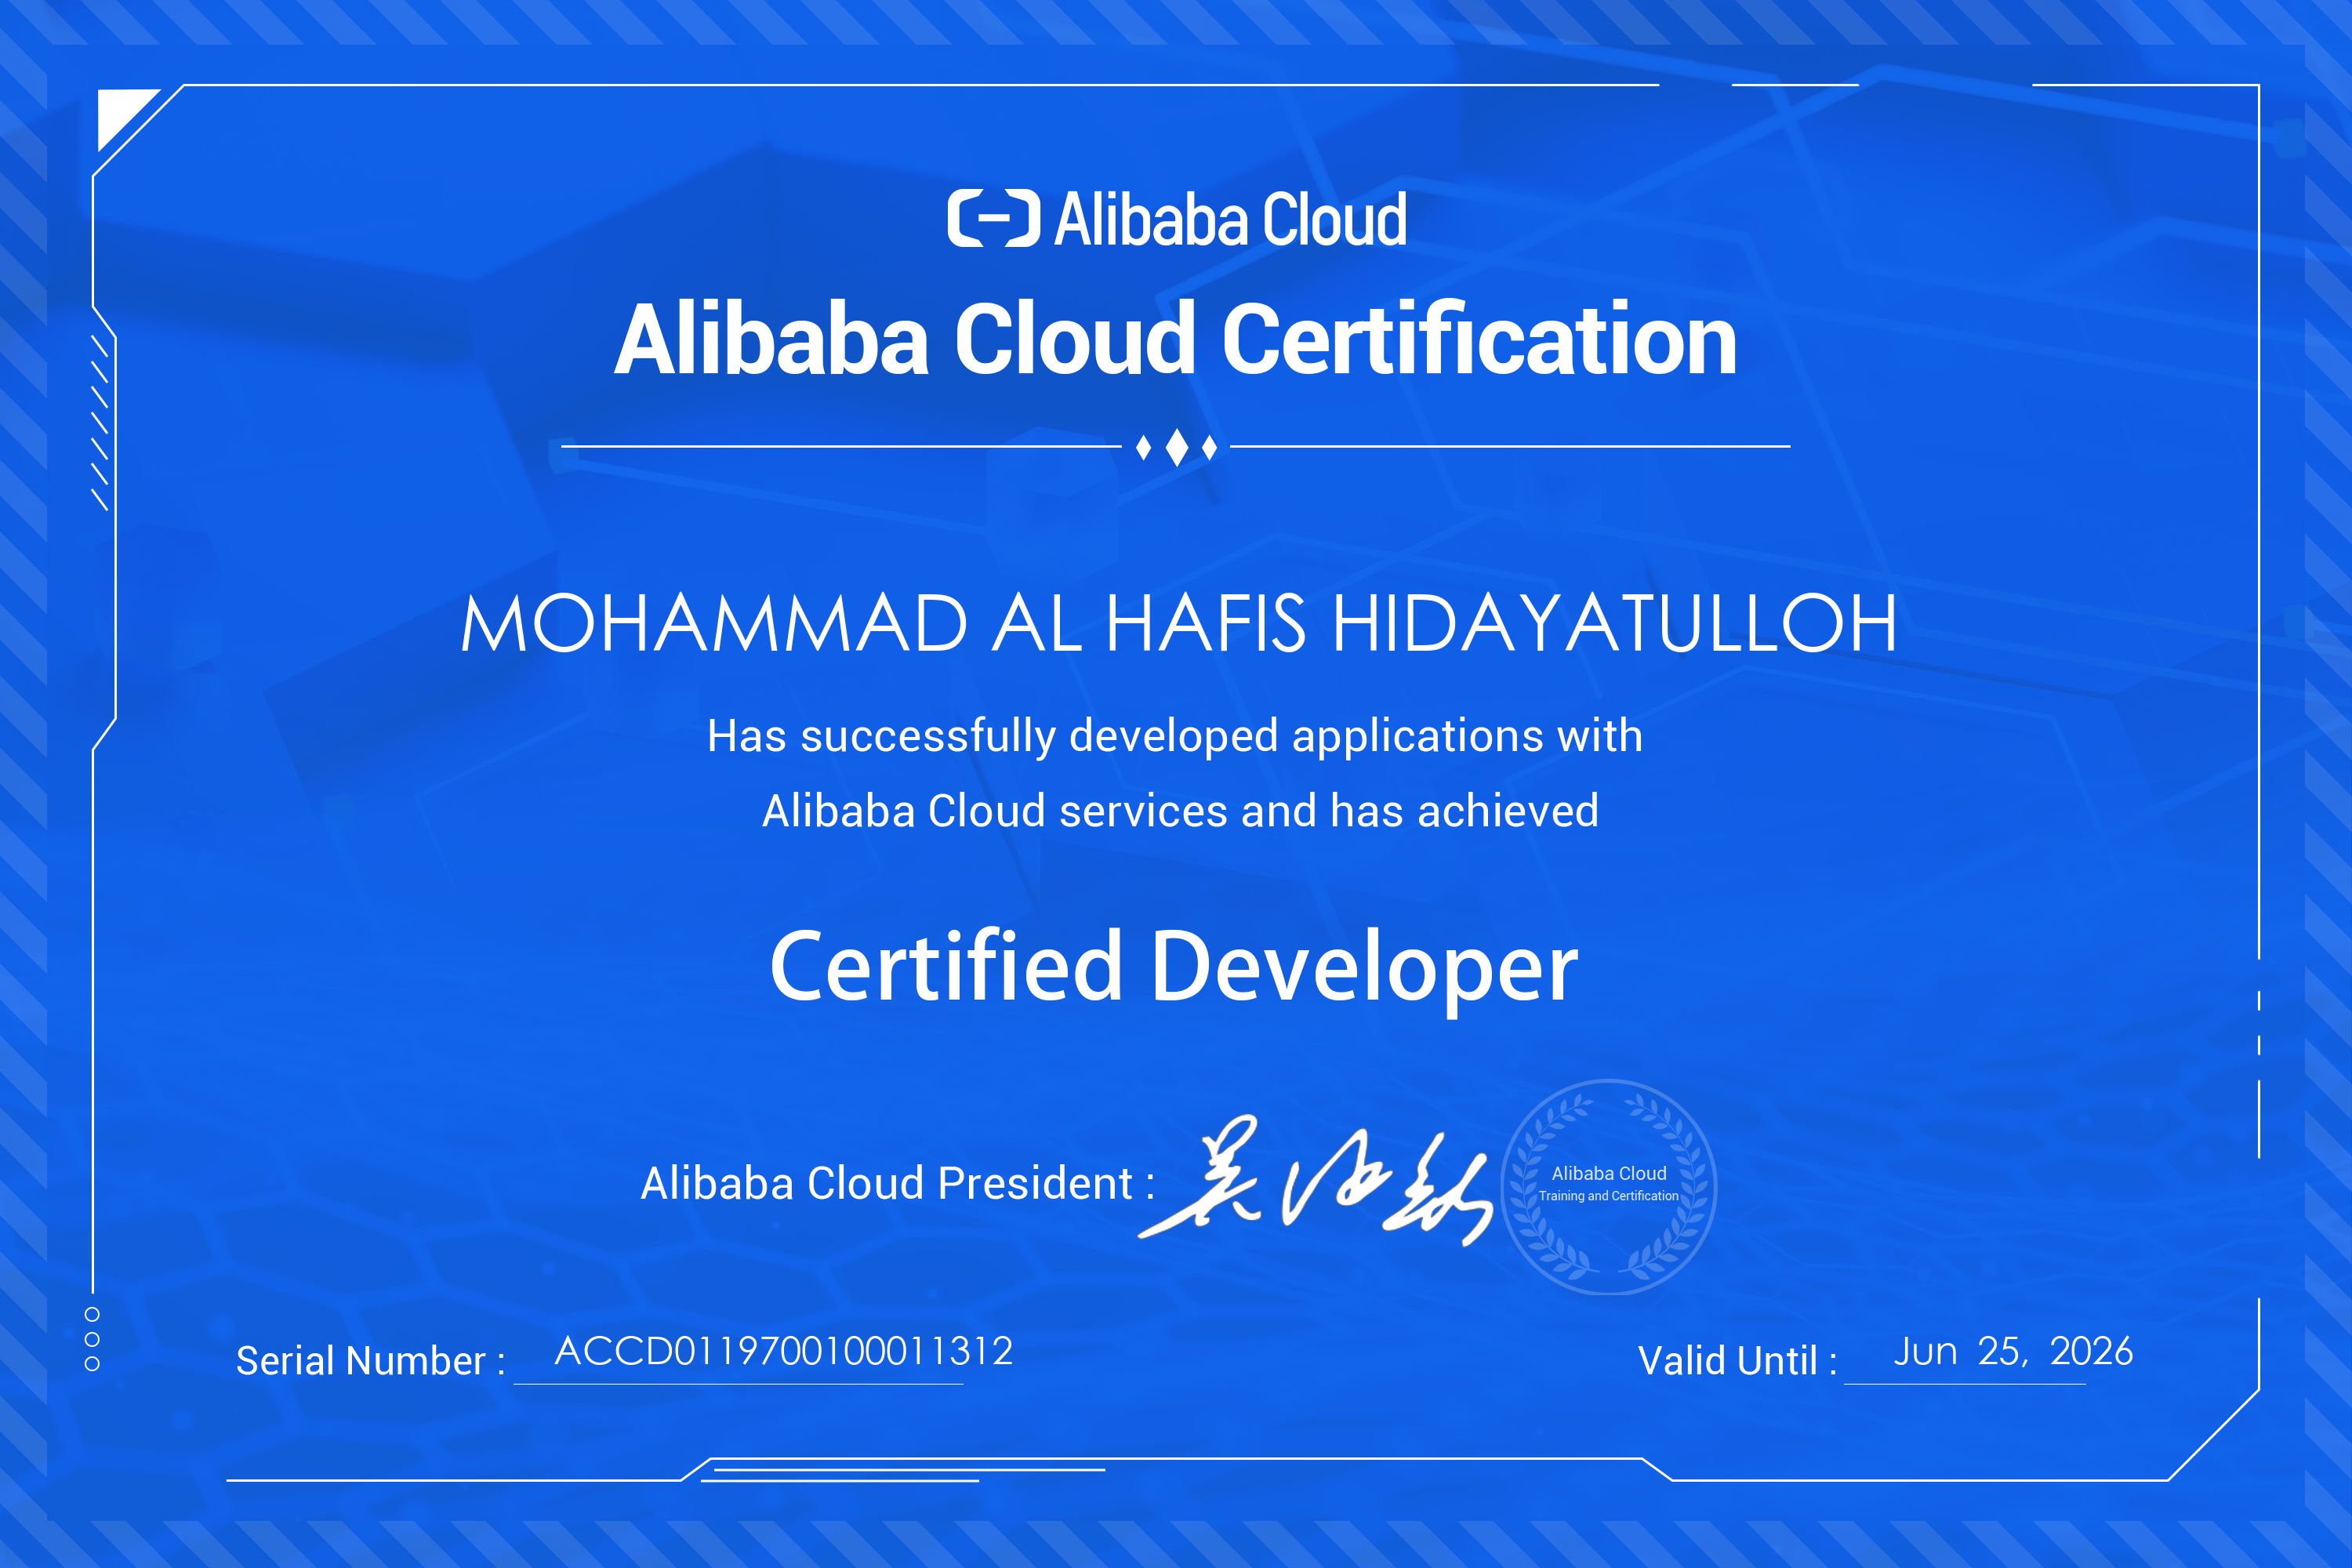Click the left small diamond in the divider
The image size is (2352, 1568).
point(1144,447)
